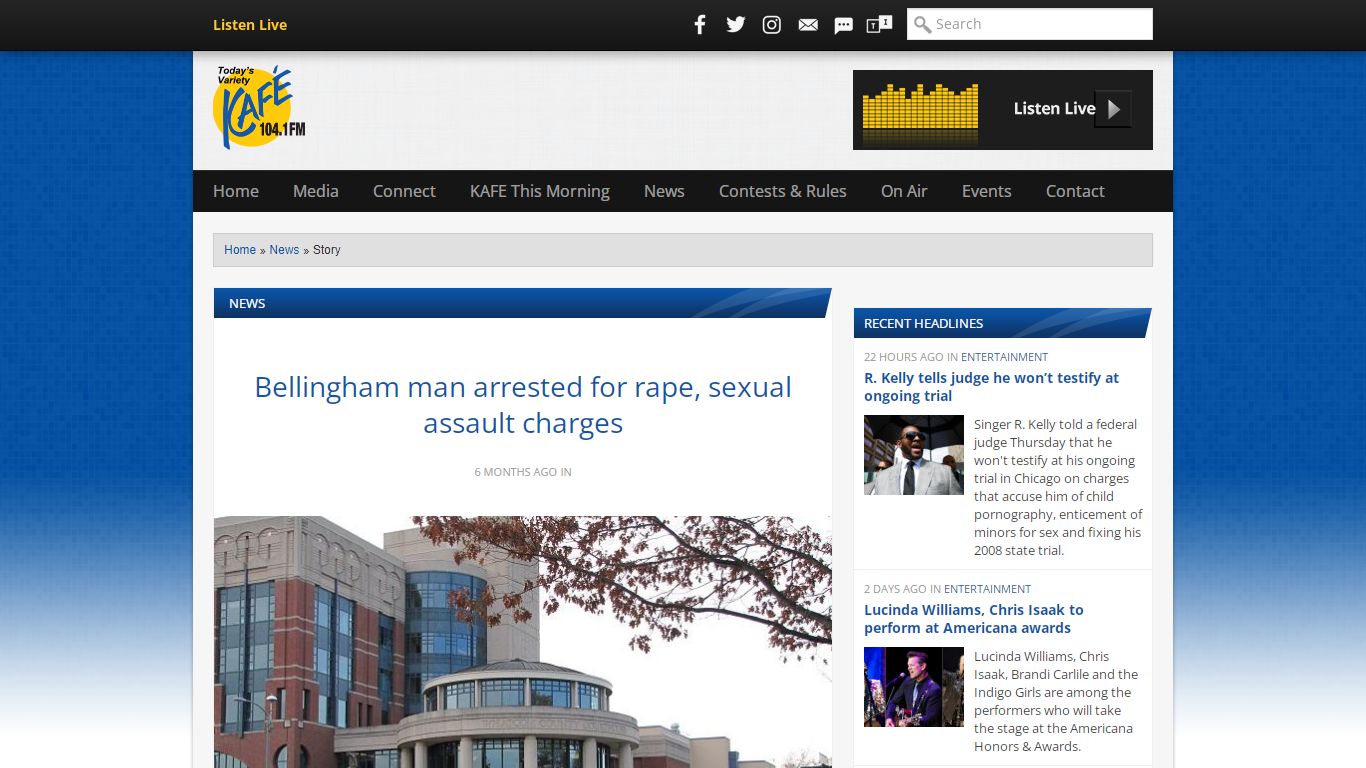Click Entertainment category on Lucinda Williams story

click(987, 589)
